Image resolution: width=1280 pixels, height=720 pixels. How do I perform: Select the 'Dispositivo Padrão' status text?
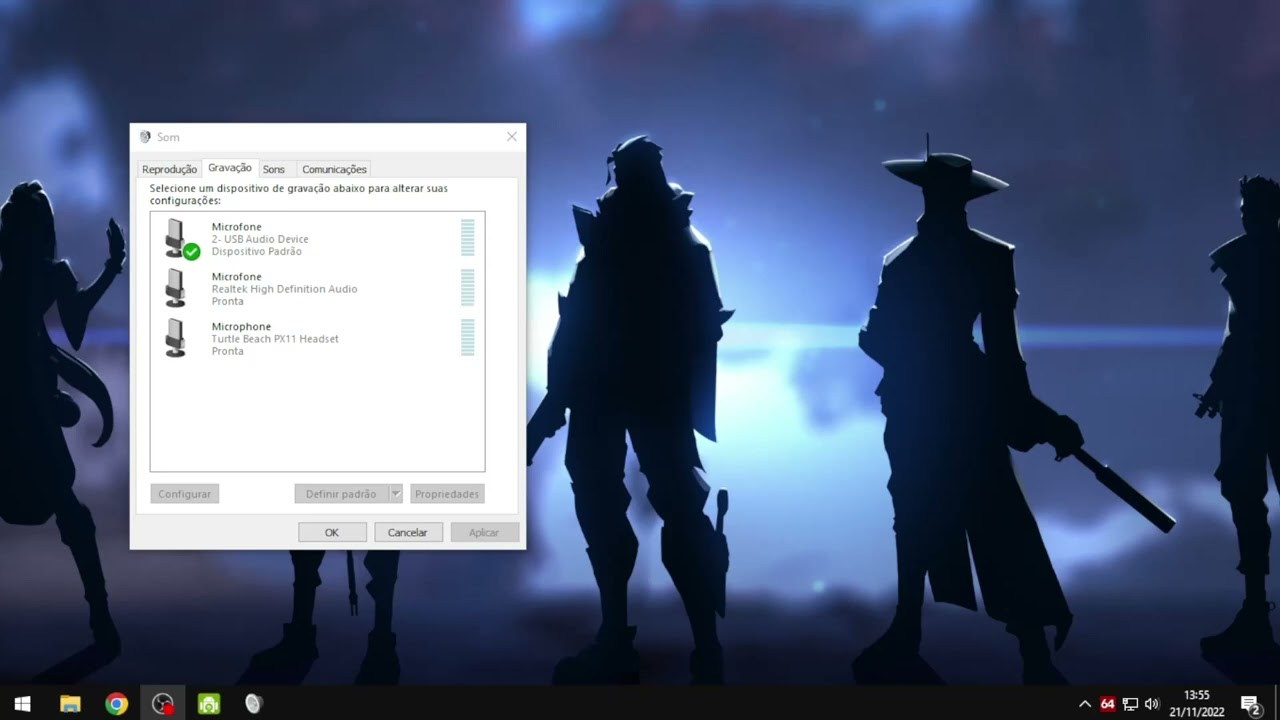point(256,251)
